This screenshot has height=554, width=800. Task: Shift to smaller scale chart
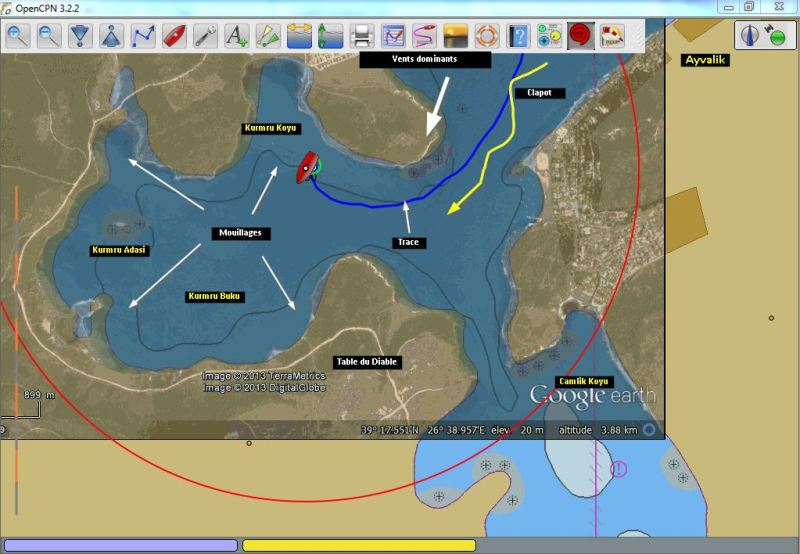point(111,37)
